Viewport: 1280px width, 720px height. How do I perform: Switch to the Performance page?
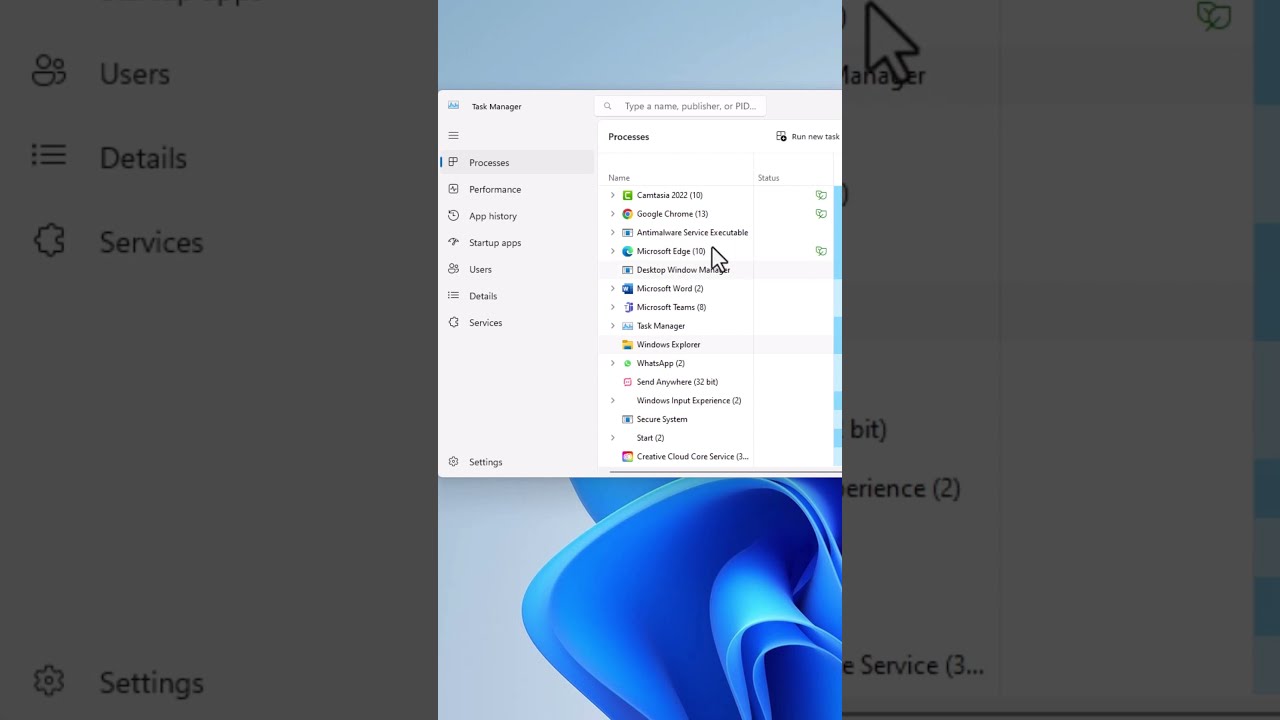click(x=516, y=189)
